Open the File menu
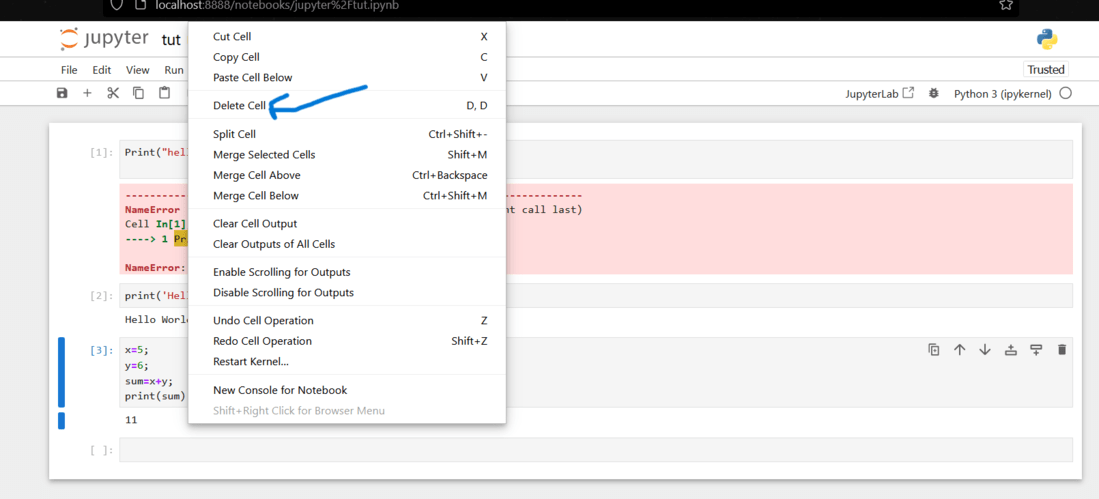This screenshot has height=499, width=1099. click(69, 70)
